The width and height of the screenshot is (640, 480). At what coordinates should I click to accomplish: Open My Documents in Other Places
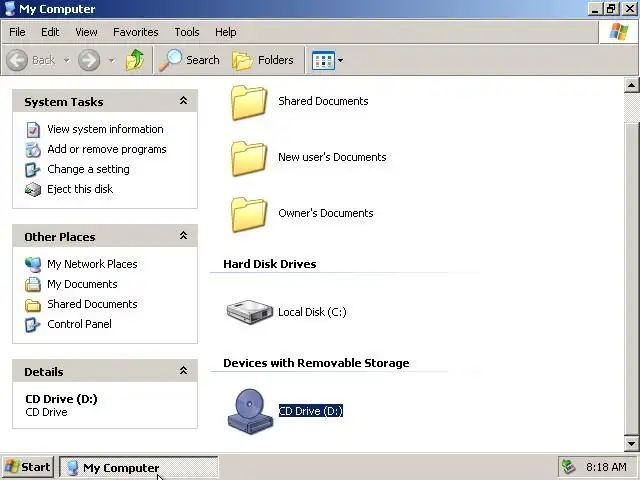click(x=82, y=284)
